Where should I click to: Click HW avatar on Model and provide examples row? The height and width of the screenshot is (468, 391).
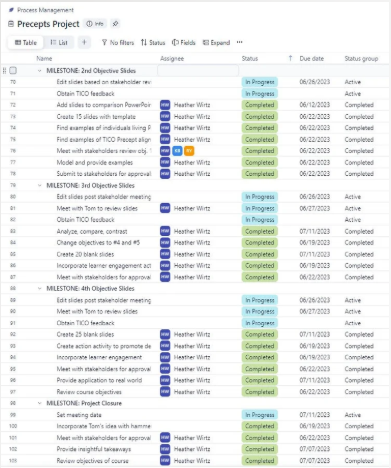165,162
